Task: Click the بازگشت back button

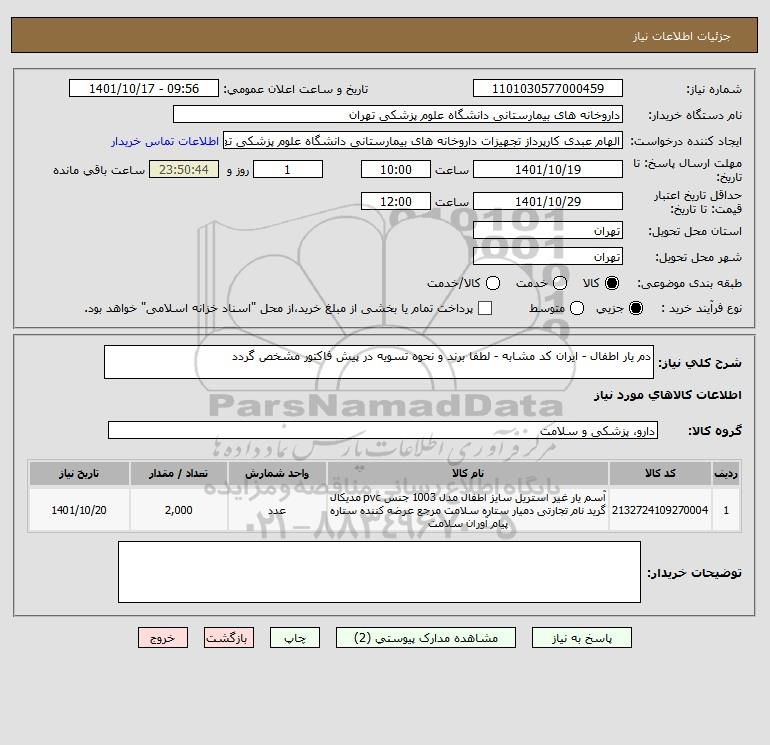Action: [229, 638]
